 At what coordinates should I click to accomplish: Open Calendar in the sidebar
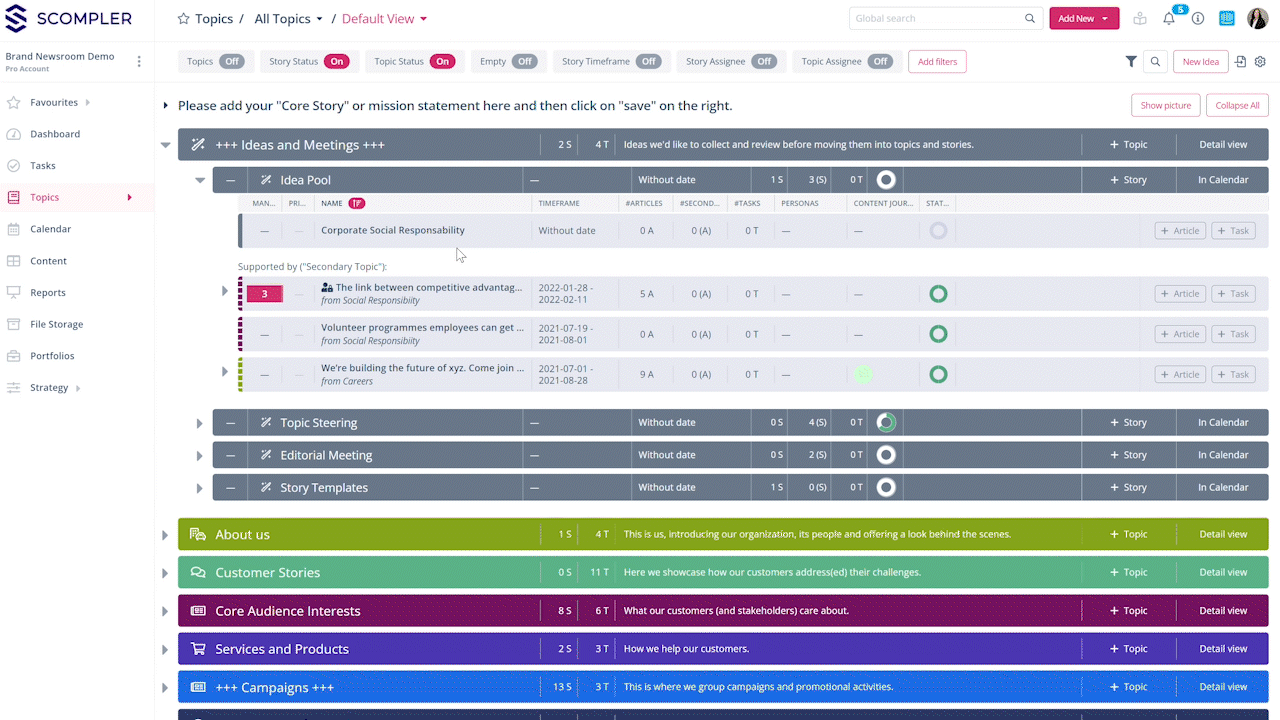tap(50, 229)
